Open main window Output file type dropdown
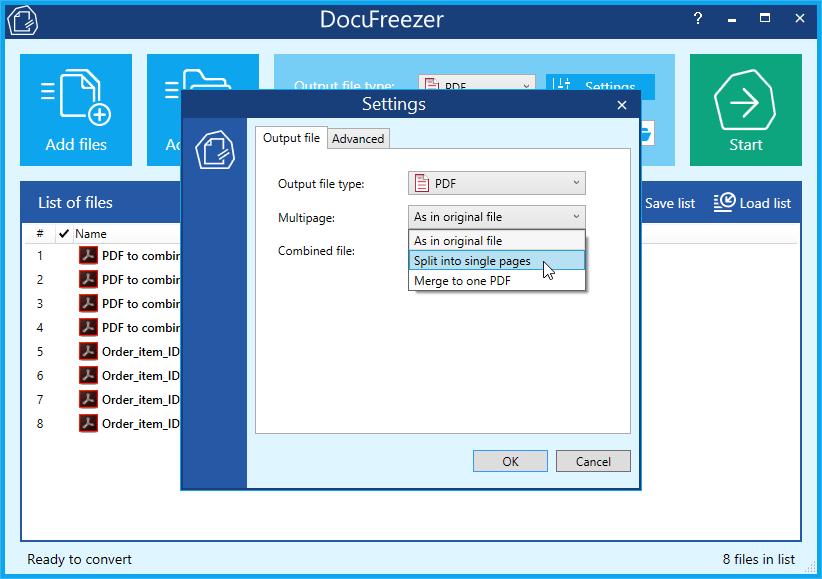Viewport: 822px width, 579px height. pyautogui.click(x=477, y=83)
